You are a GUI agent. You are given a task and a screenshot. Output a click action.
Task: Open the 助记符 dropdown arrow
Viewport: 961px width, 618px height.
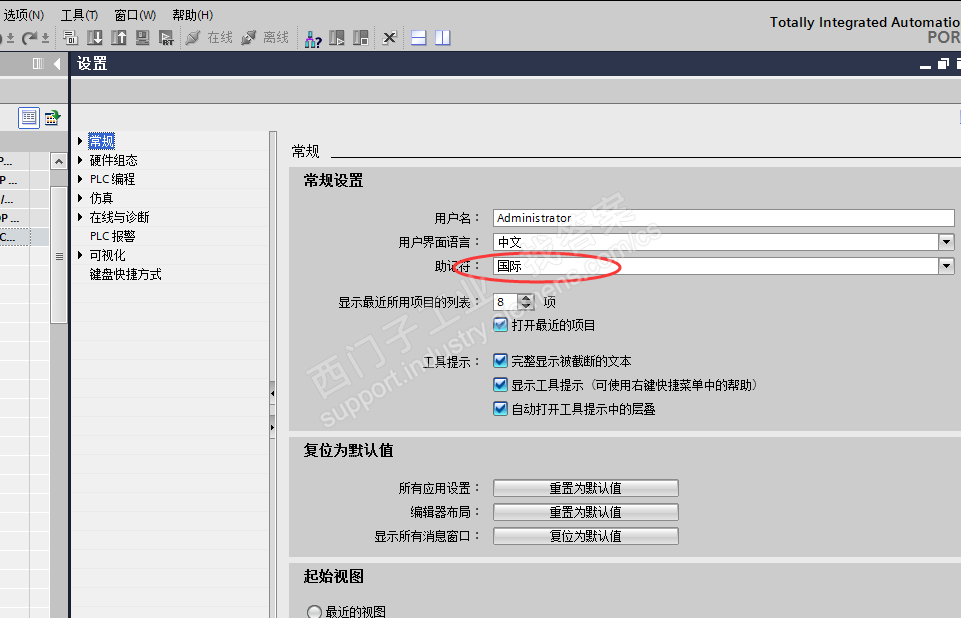(946, 265)
